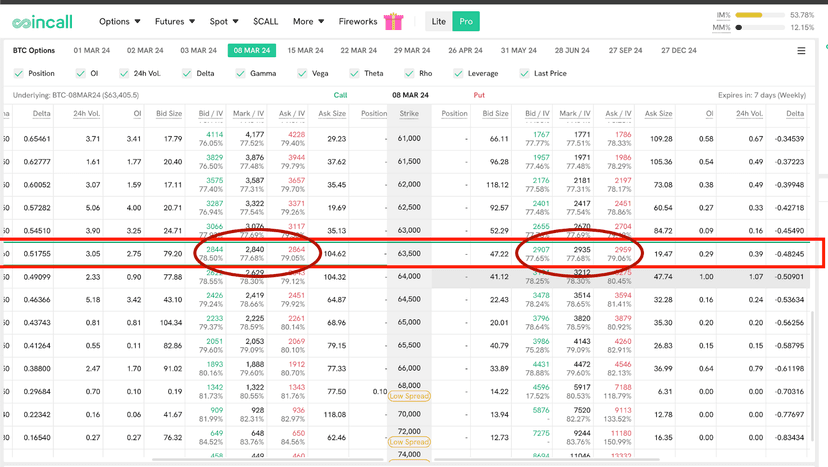Viewport: 828px width, 467px height.
Task: Select the 28 JUN 24 expiry tab
Action: click(x=572, y=51)
